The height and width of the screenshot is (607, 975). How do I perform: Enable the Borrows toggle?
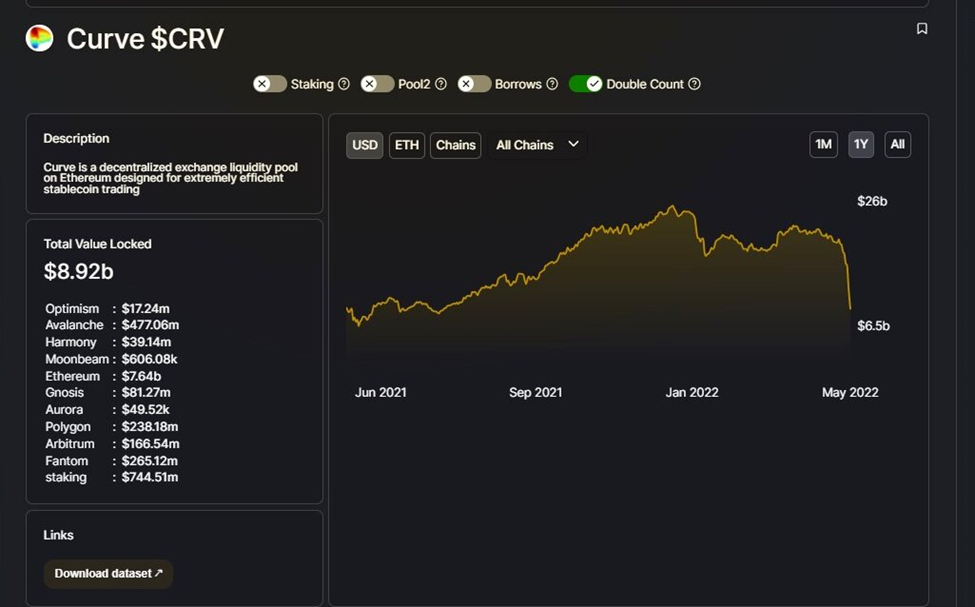[x=474, y=84]
